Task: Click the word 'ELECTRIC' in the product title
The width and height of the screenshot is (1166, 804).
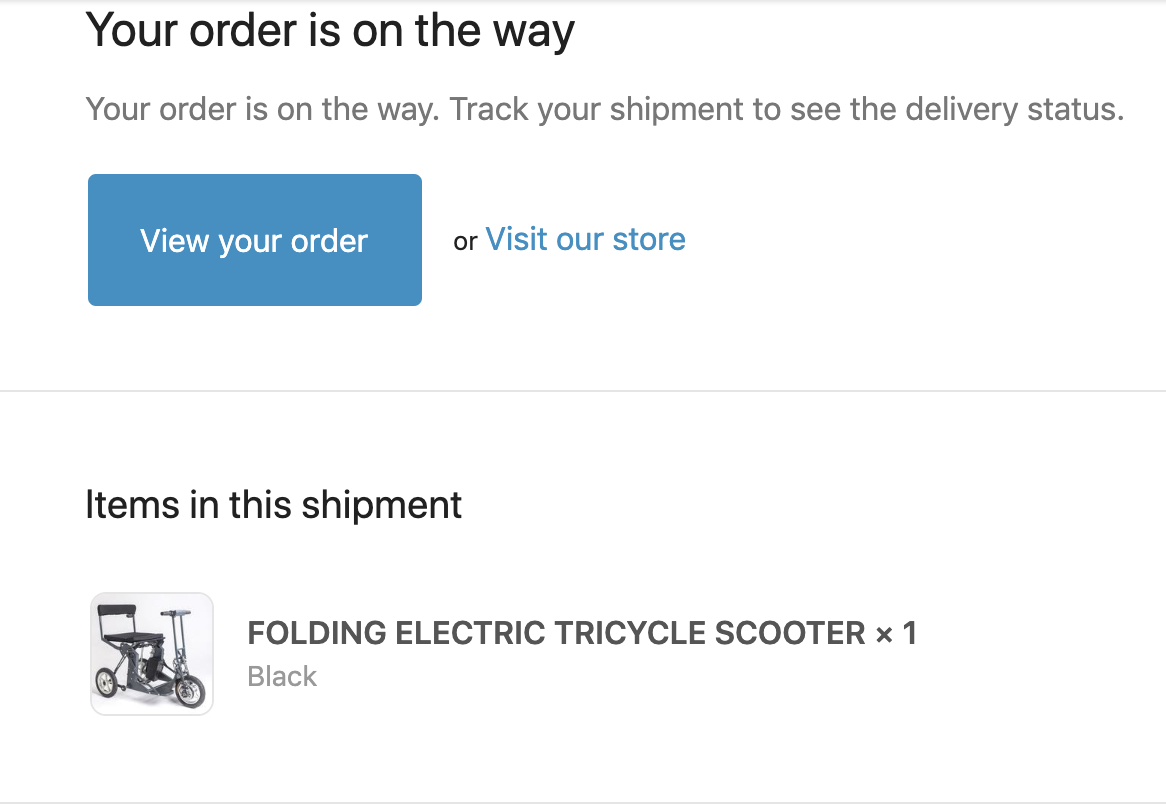Action: point(470,633)
